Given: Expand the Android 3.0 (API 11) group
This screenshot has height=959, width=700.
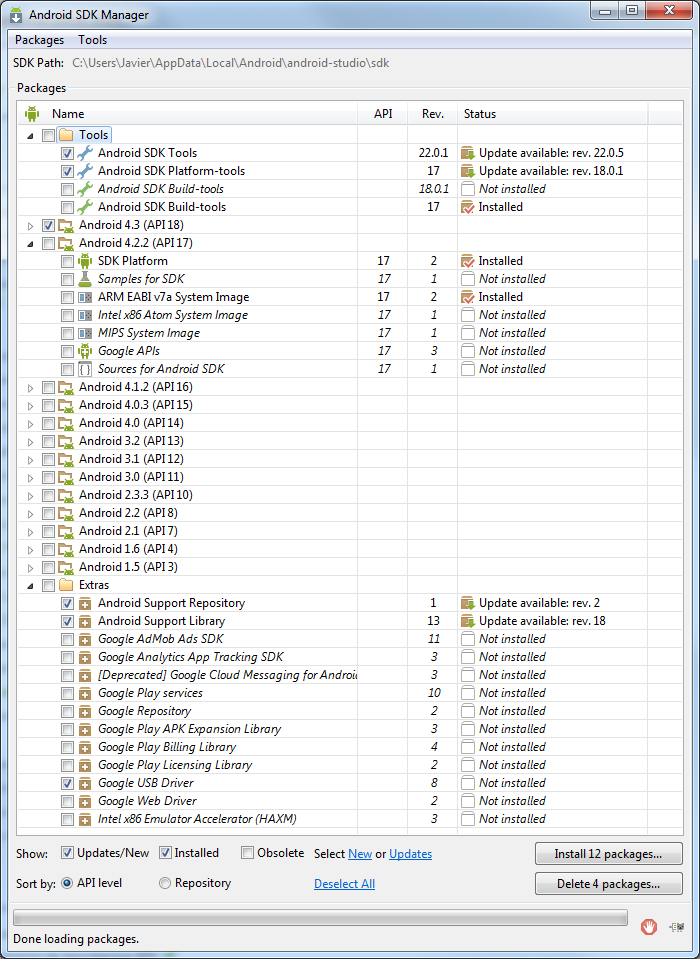Looking at the screenshot, I should [x=31, y=478].
